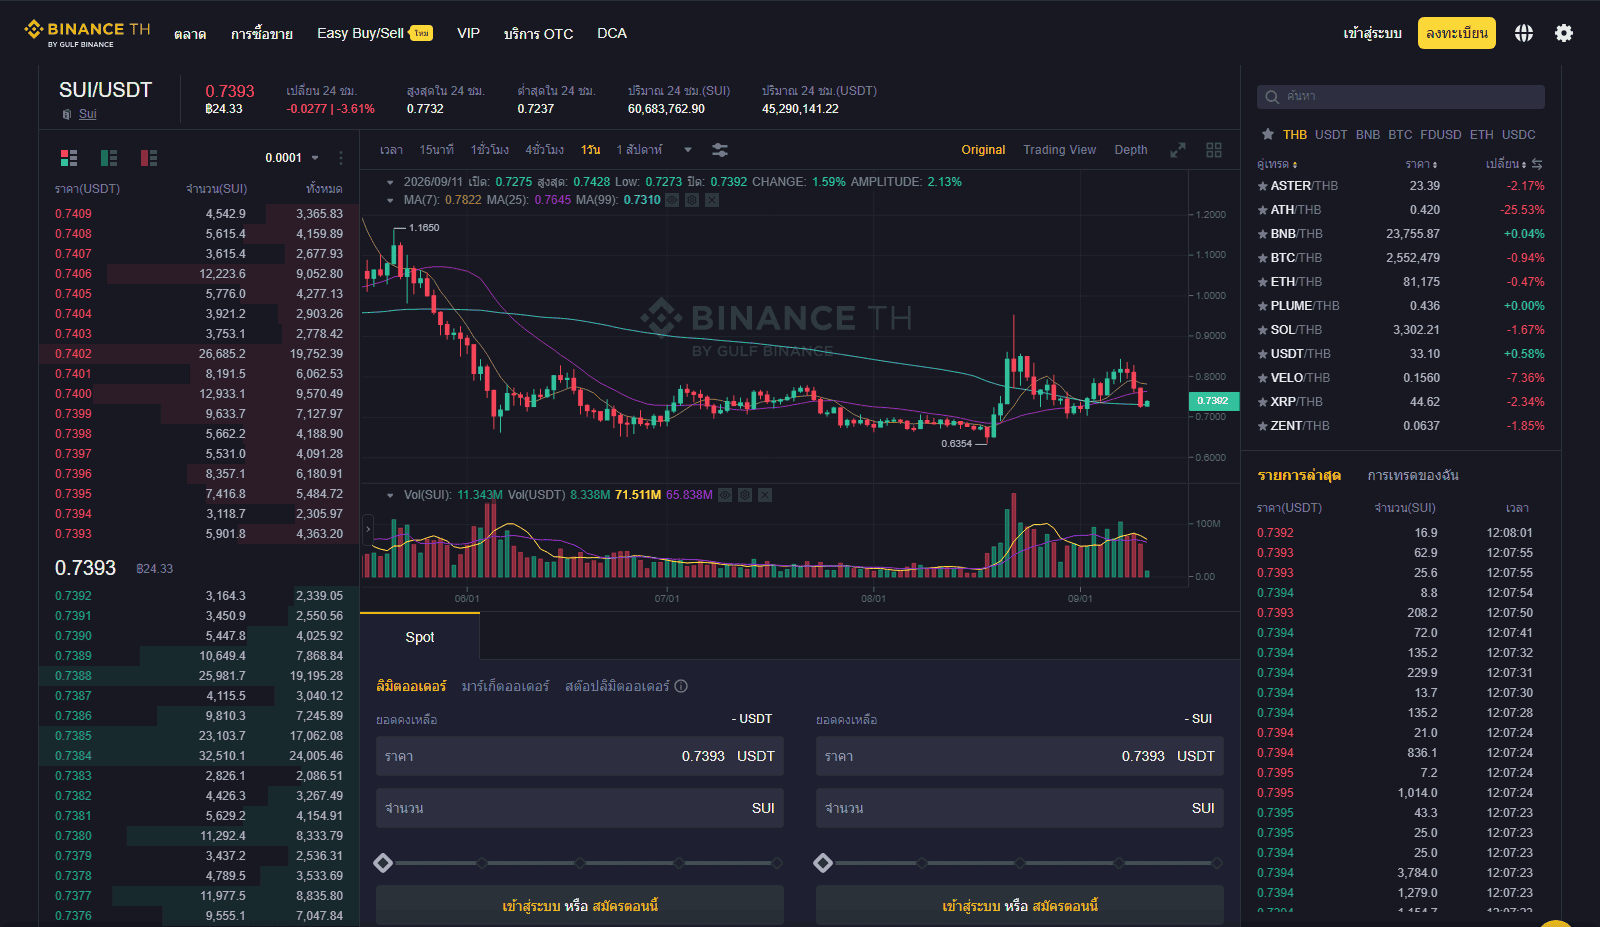Collapse the OHLC info line arrow
The height and width of the screenshot is (927, 1600).
click(x=390, y=182)
